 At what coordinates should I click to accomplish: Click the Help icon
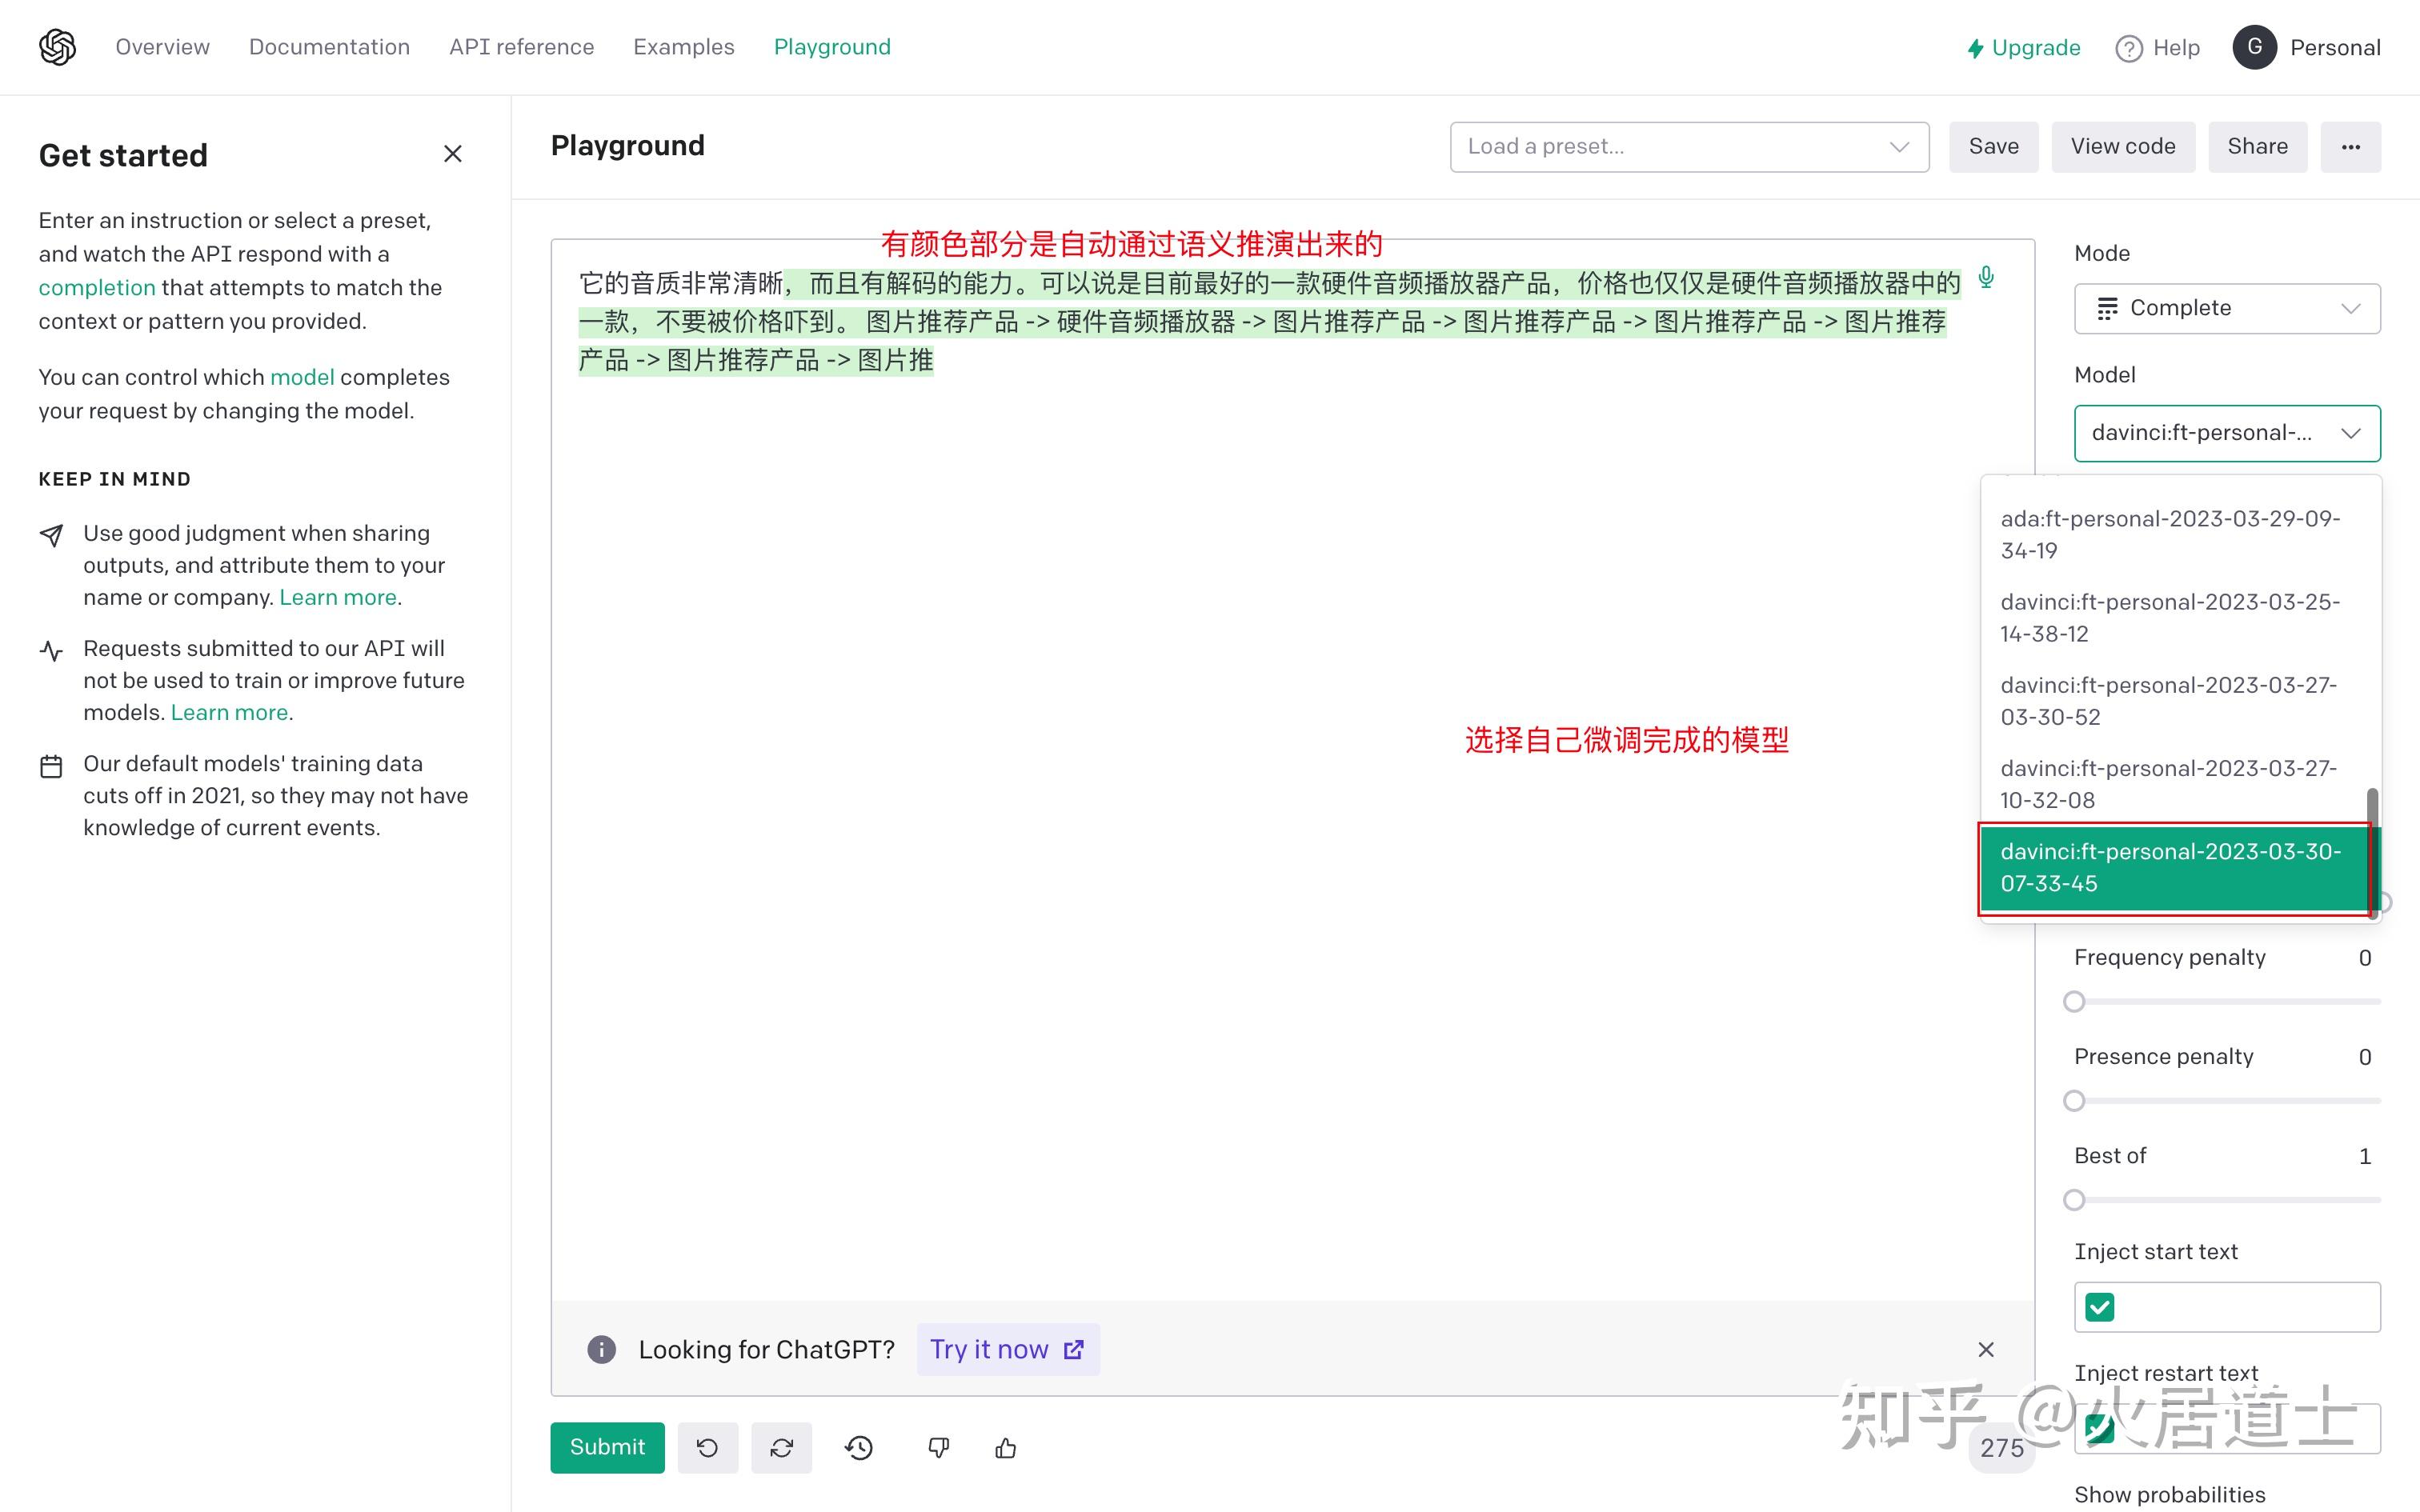[2129, 47]
